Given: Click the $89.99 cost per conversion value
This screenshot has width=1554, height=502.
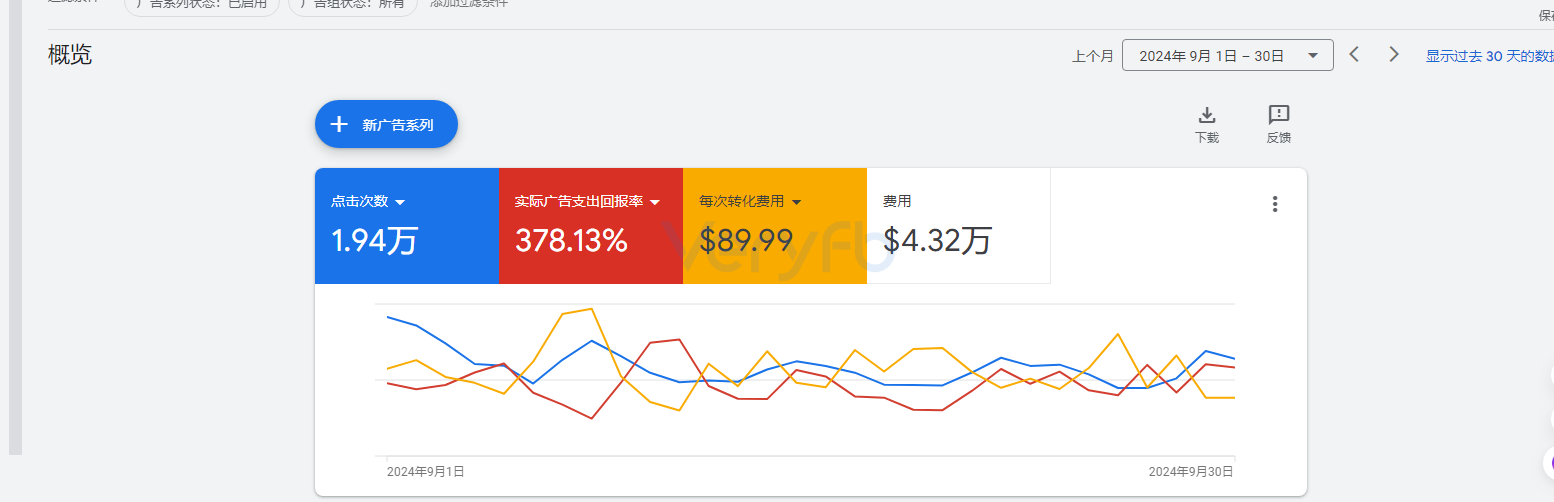Looking at the screenshot, I should coord(746,241).
